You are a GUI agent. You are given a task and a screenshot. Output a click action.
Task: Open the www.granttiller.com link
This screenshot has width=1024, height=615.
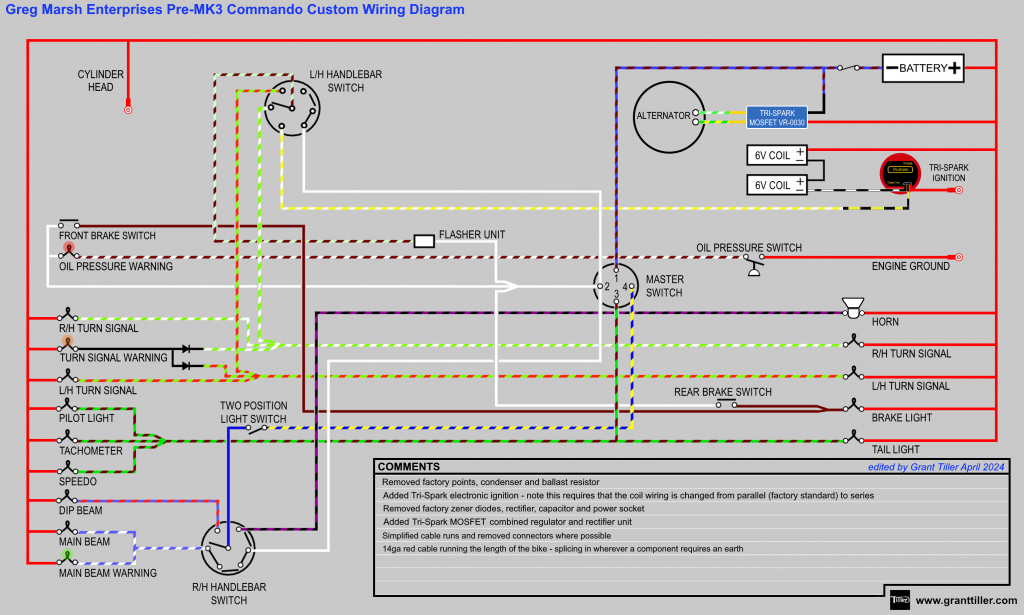pos(966,601)
